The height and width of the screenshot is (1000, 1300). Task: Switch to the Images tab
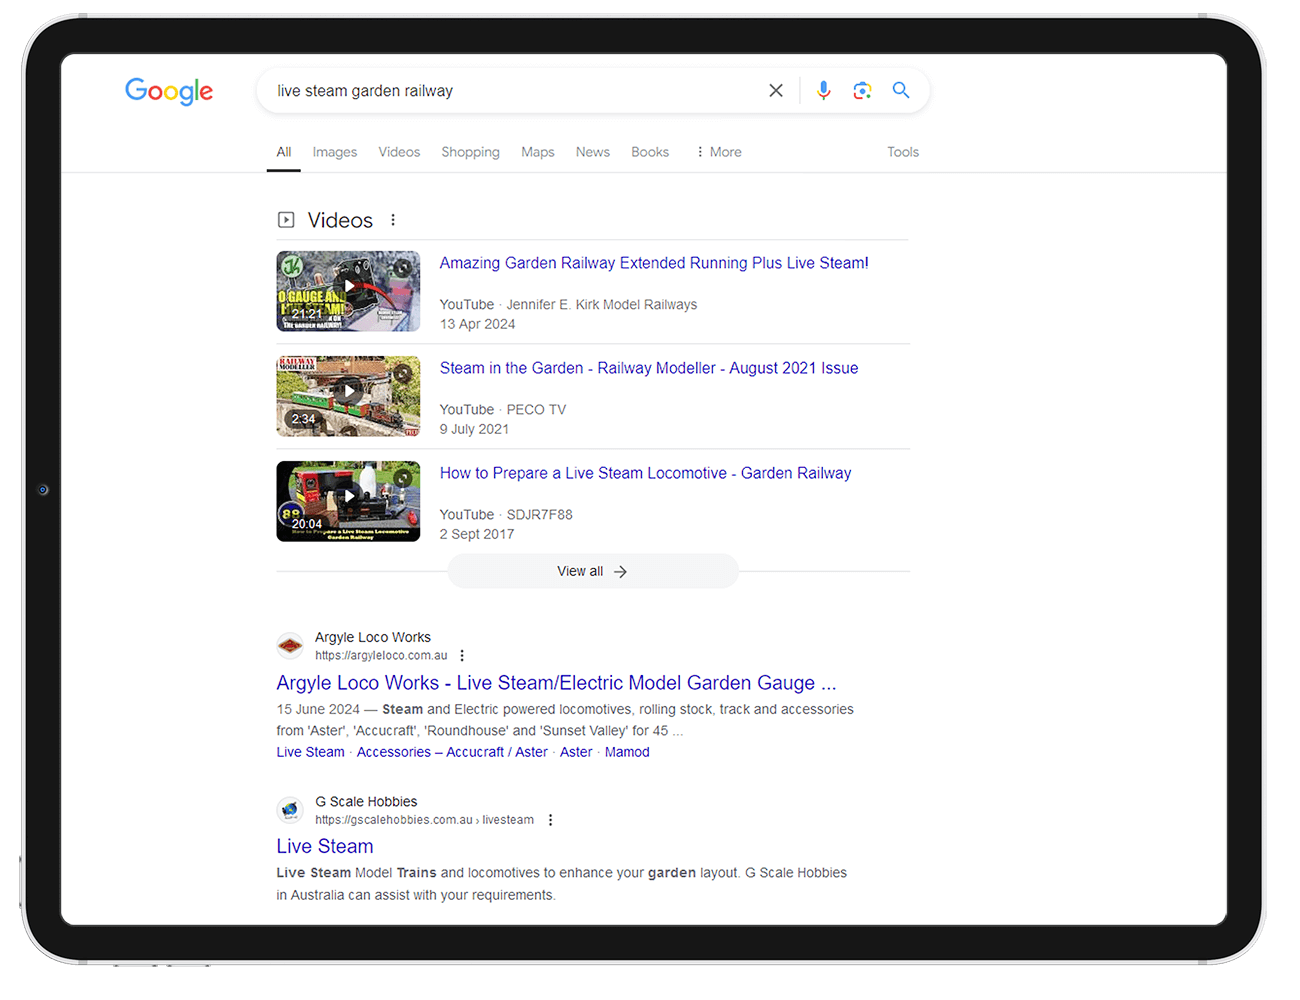334,152
